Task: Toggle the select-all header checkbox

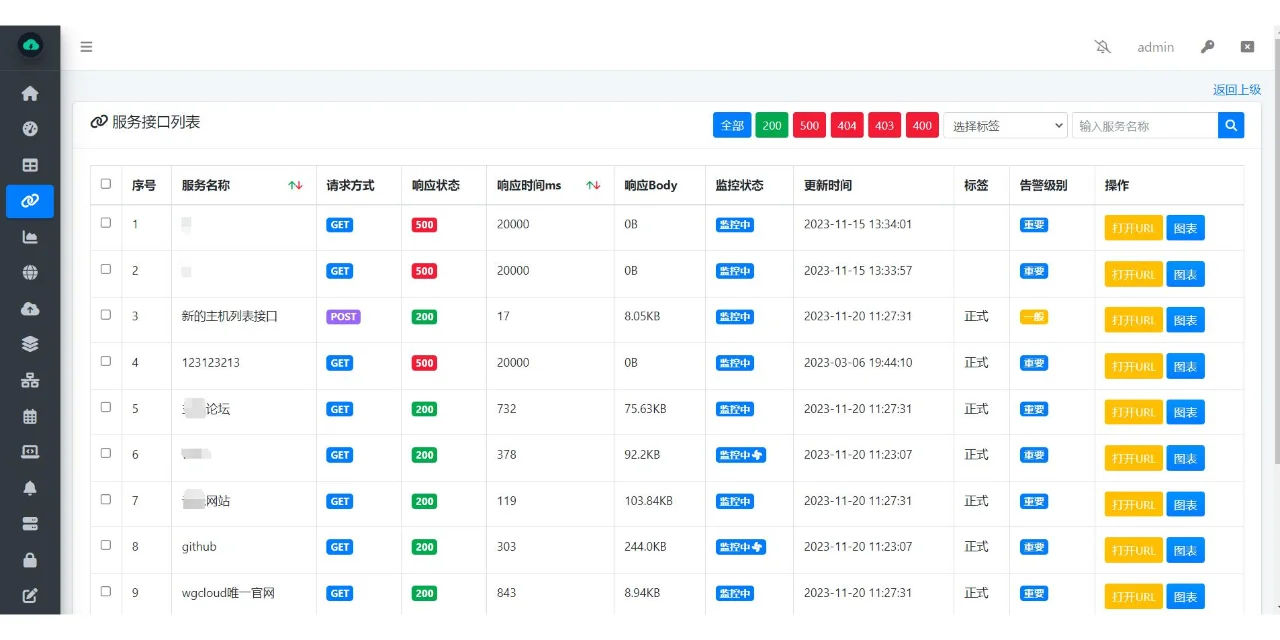Action: pyautogui.click(x=106, y=184)
